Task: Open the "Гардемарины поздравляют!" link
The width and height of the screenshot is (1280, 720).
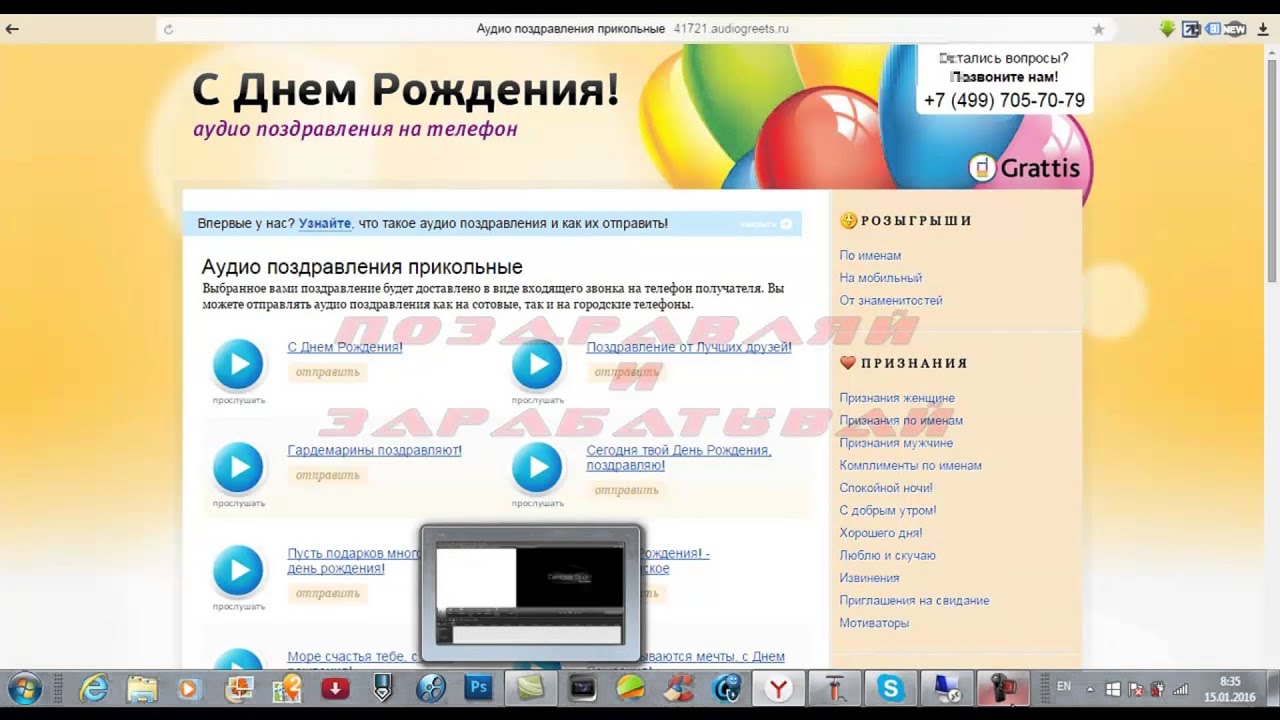Action: tap(375, 450)
